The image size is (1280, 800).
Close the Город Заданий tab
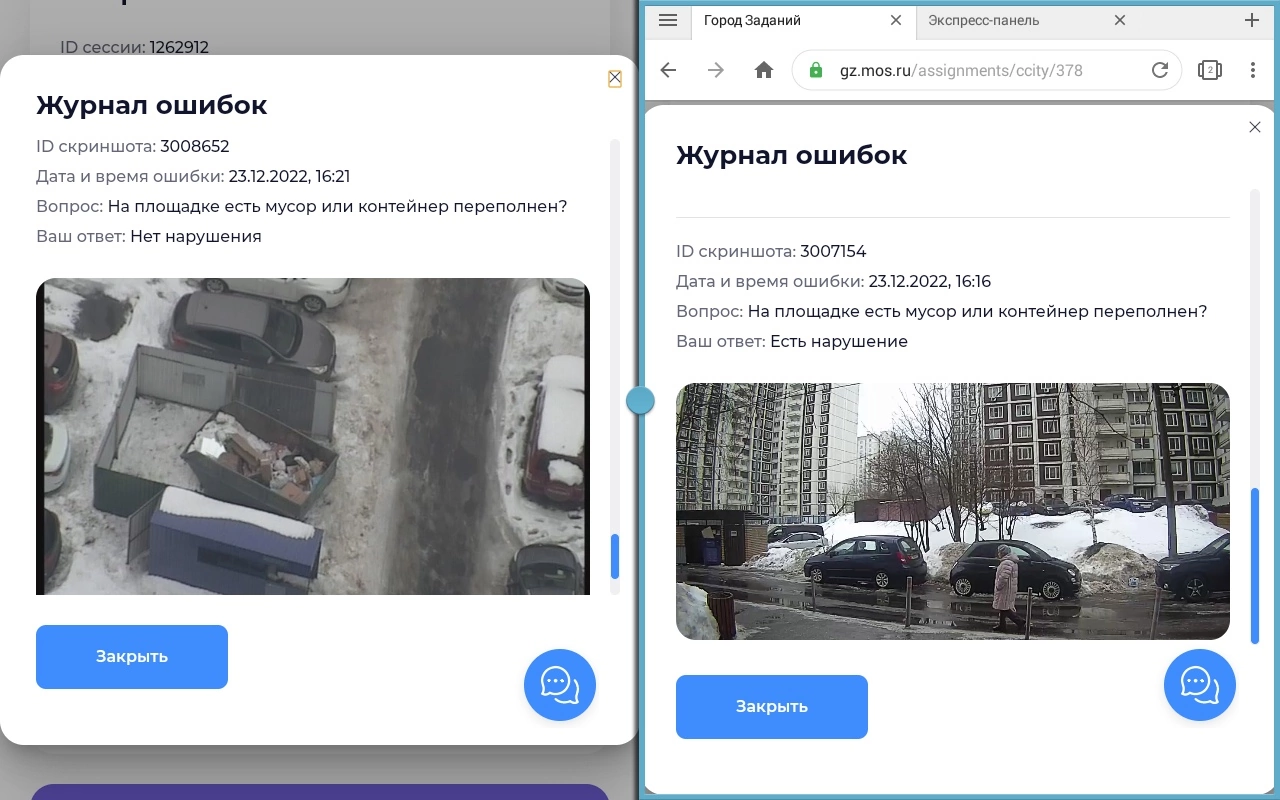click(x=896, y=20)
